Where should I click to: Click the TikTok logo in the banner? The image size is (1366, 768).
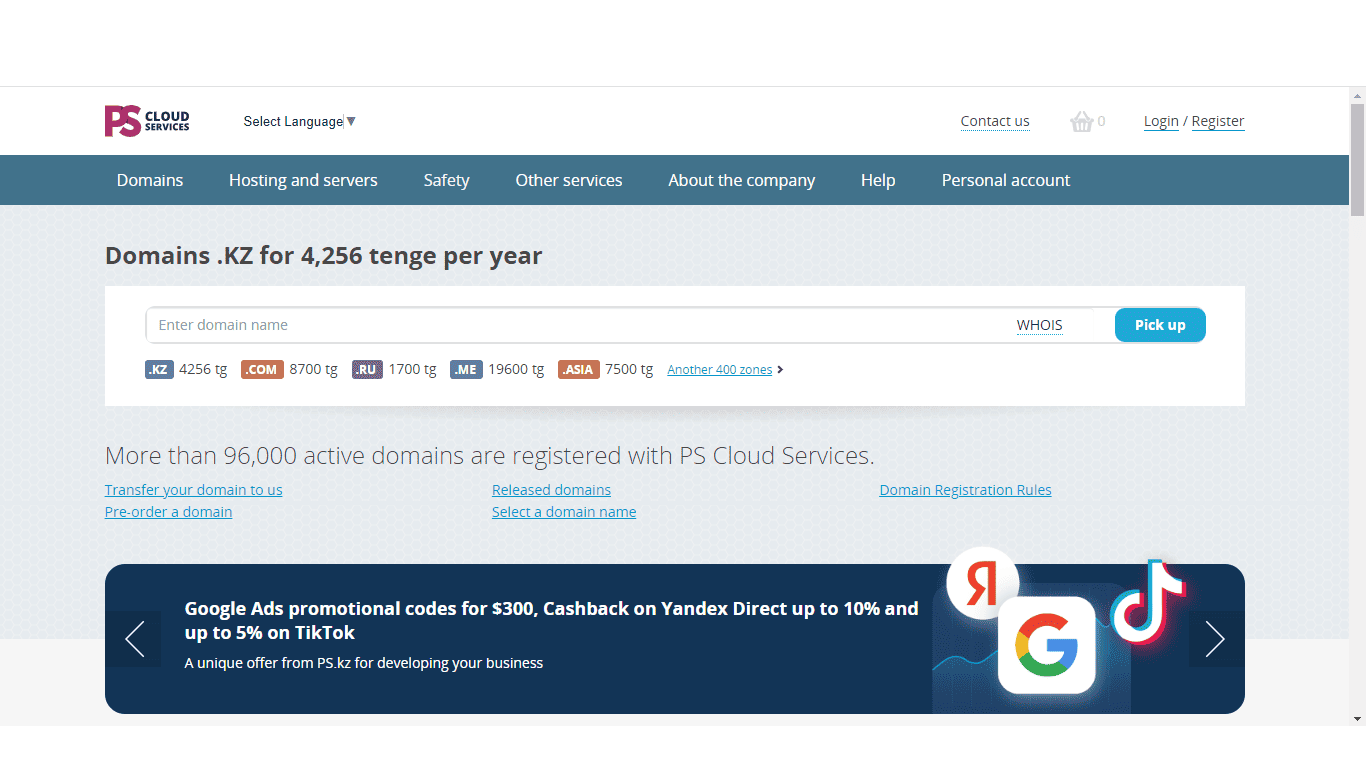tap(1147, 600)
